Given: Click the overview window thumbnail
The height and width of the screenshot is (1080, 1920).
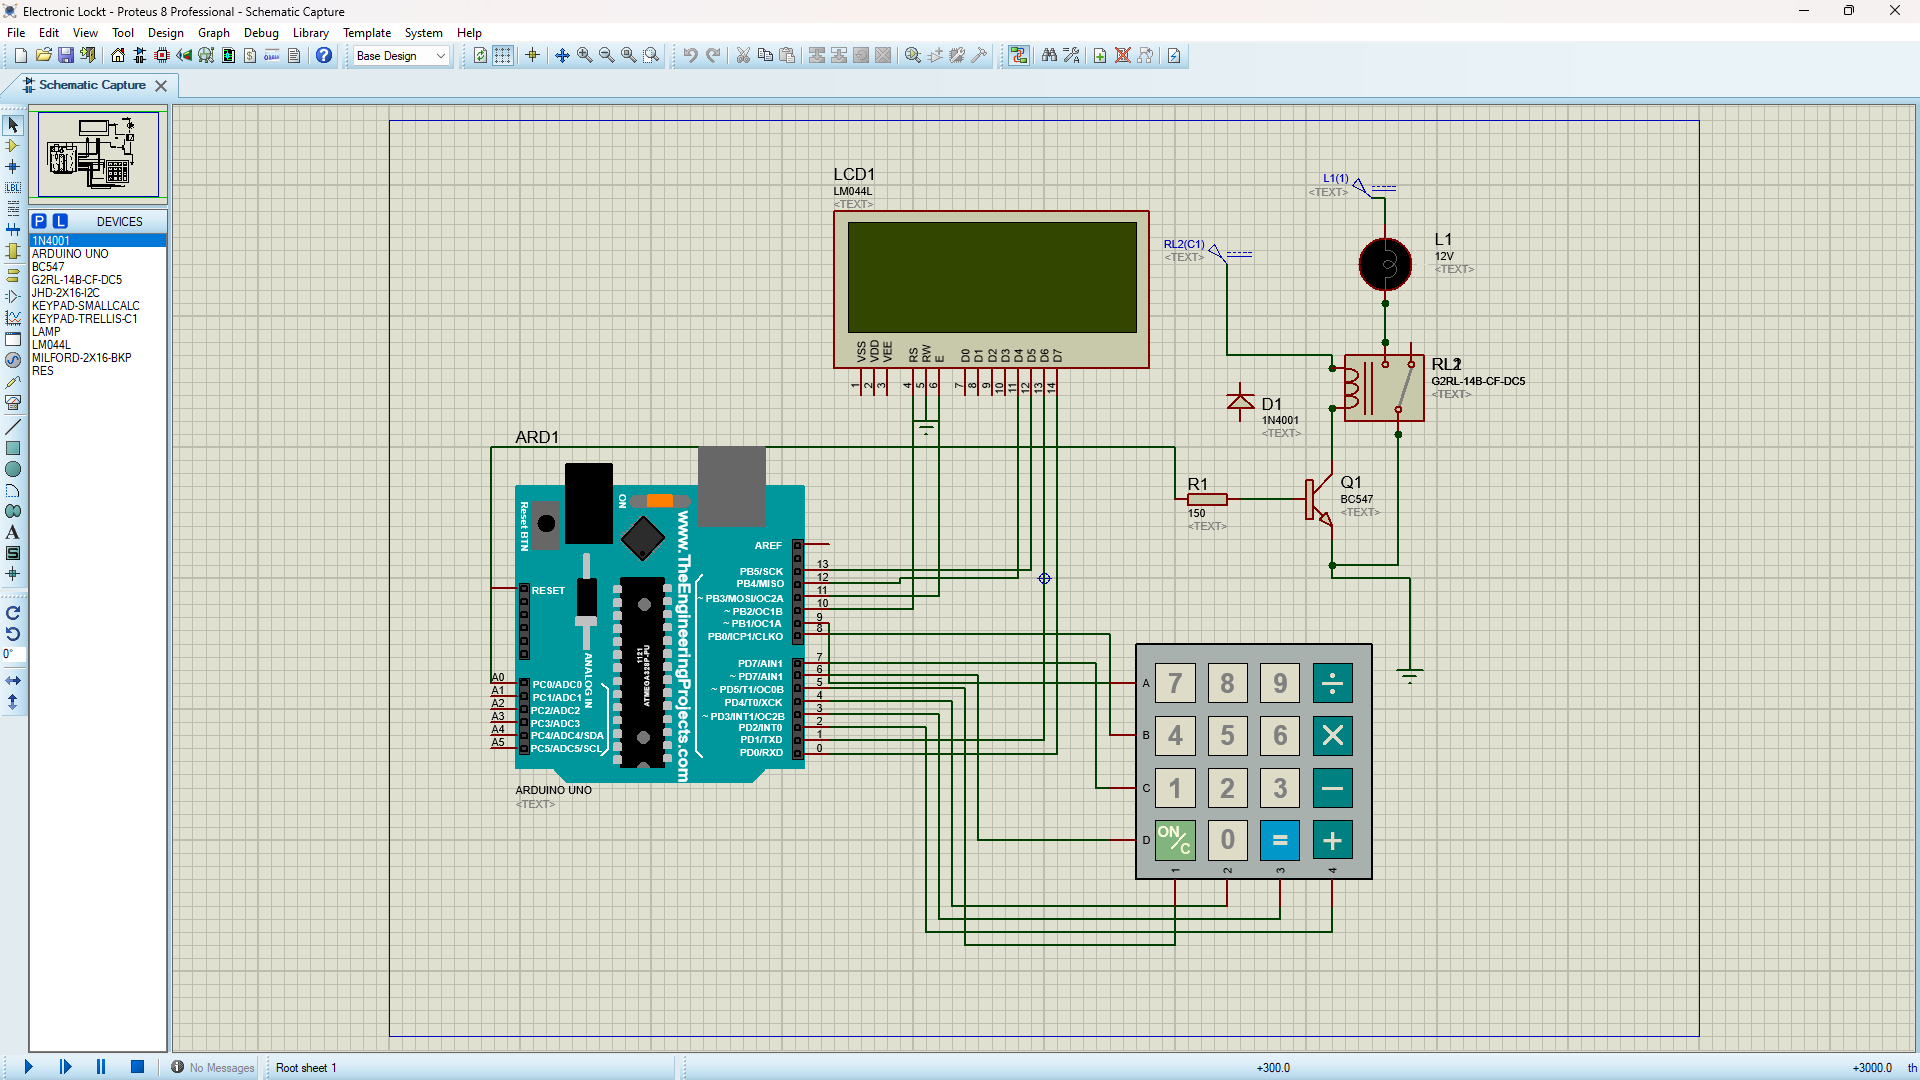Looking at the screenshot, I should coord(98,154).
